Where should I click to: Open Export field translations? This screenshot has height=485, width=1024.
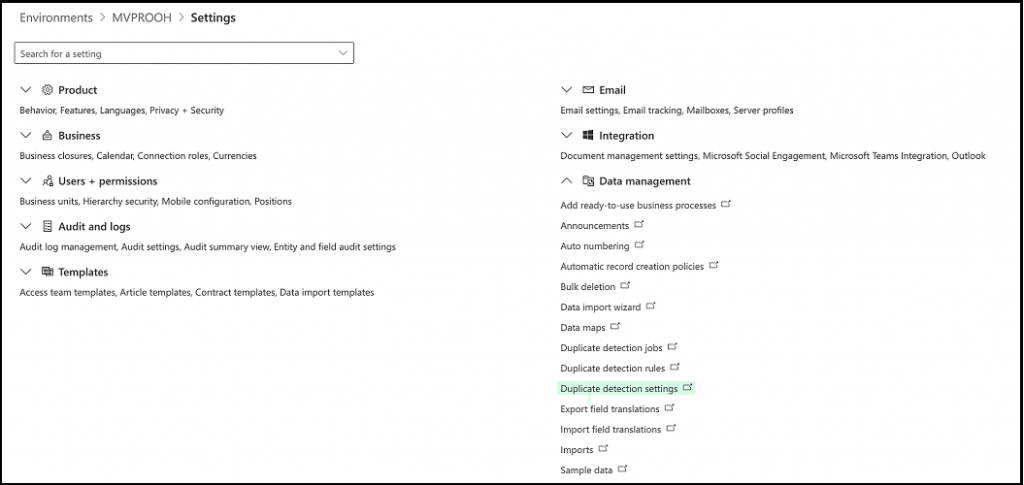click(609, 409)
